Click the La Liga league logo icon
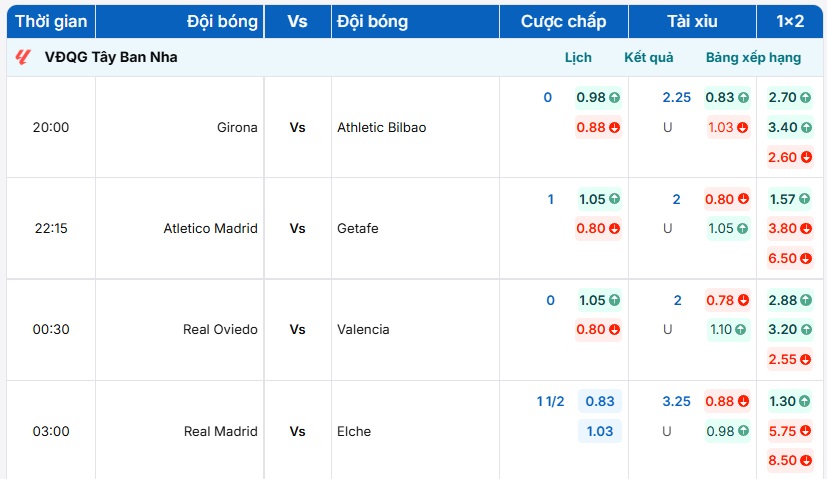Screen dimensions: 827x479 point(23,58)
